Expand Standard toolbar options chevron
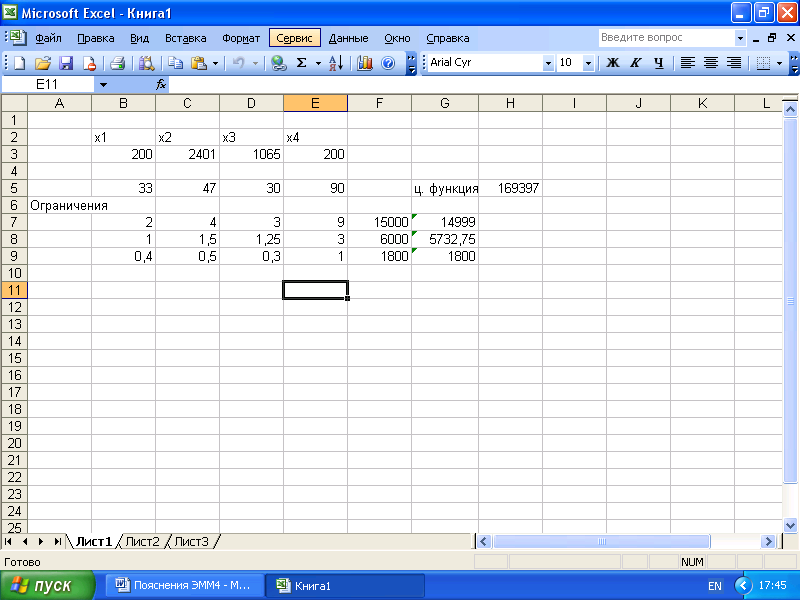 [x=411, y=63]
